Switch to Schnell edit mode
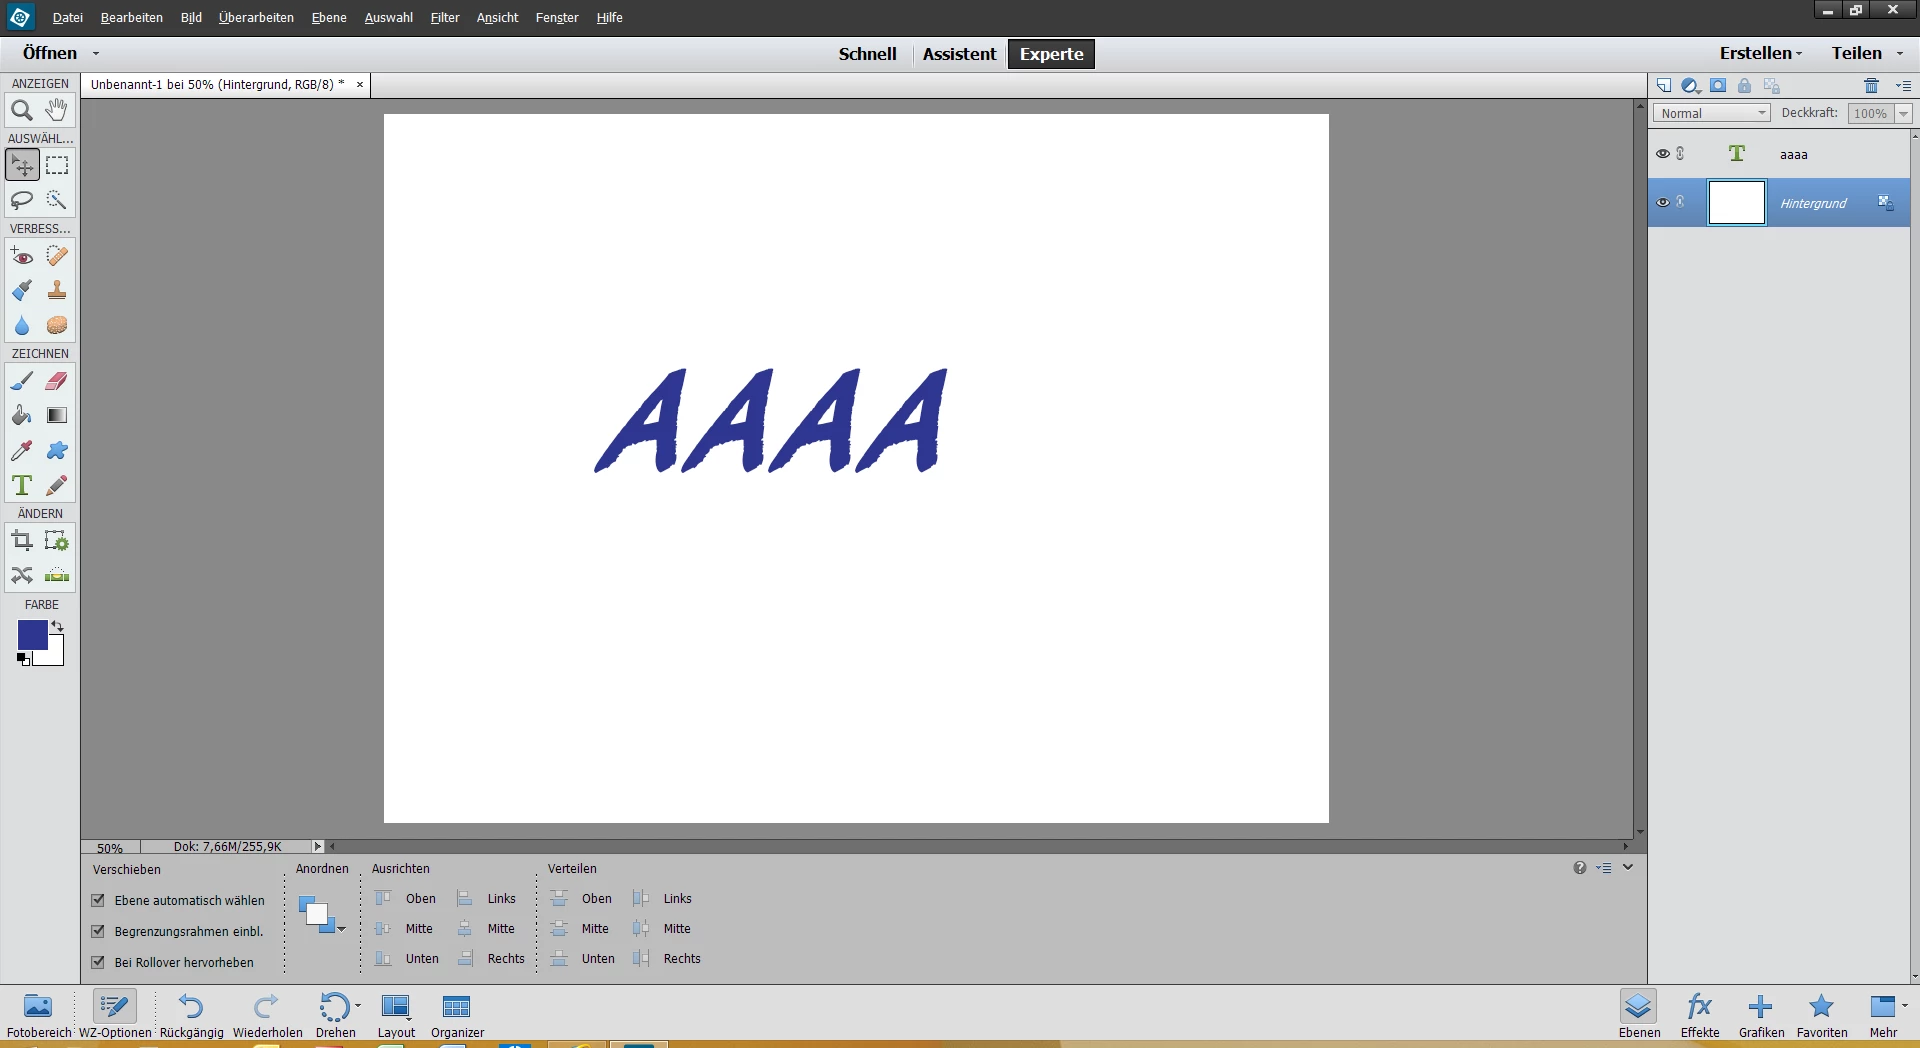1920x1048 pixels. click(867, 54)
